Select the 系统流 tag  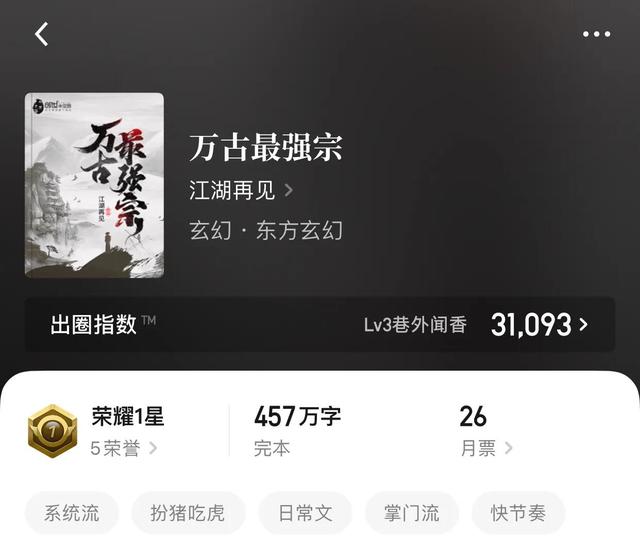point(72,513)
